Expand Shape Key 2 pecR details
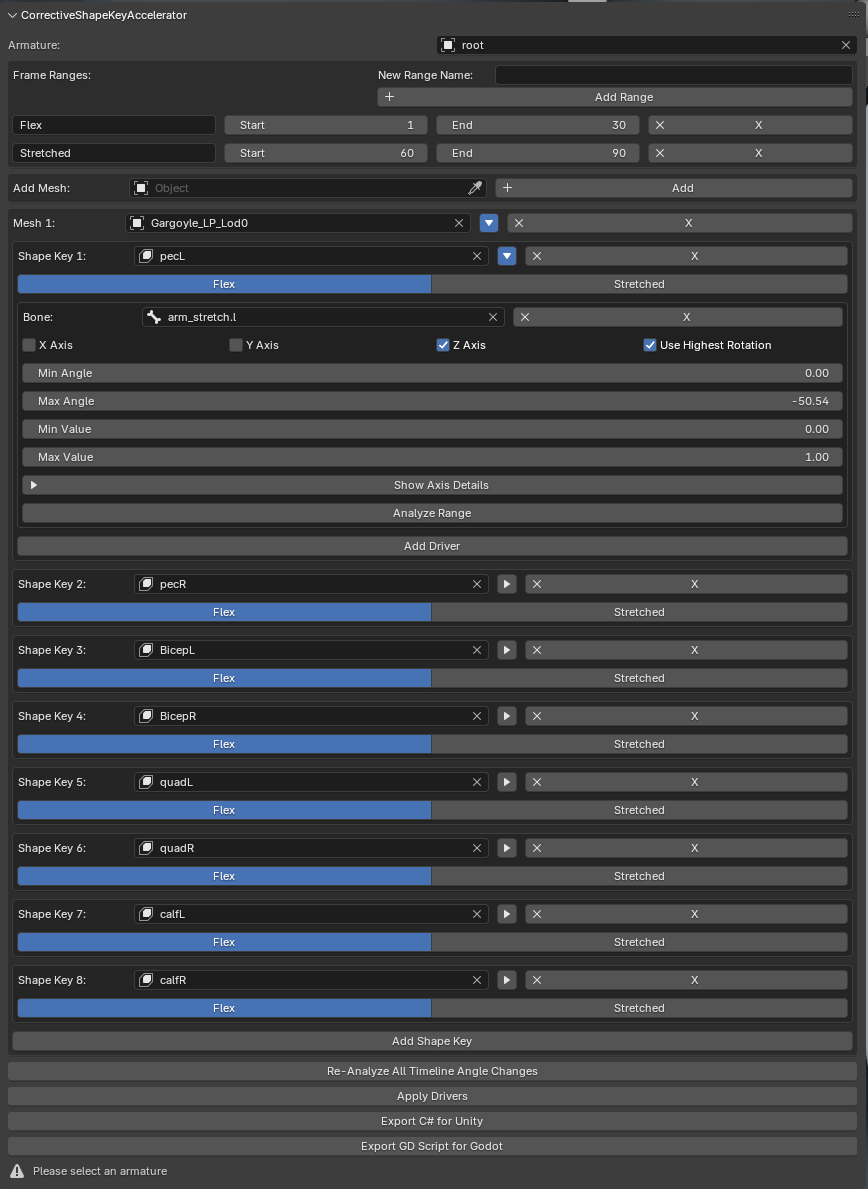The width and height of the screenshot is (868, 1189). [x=507, y=584]
